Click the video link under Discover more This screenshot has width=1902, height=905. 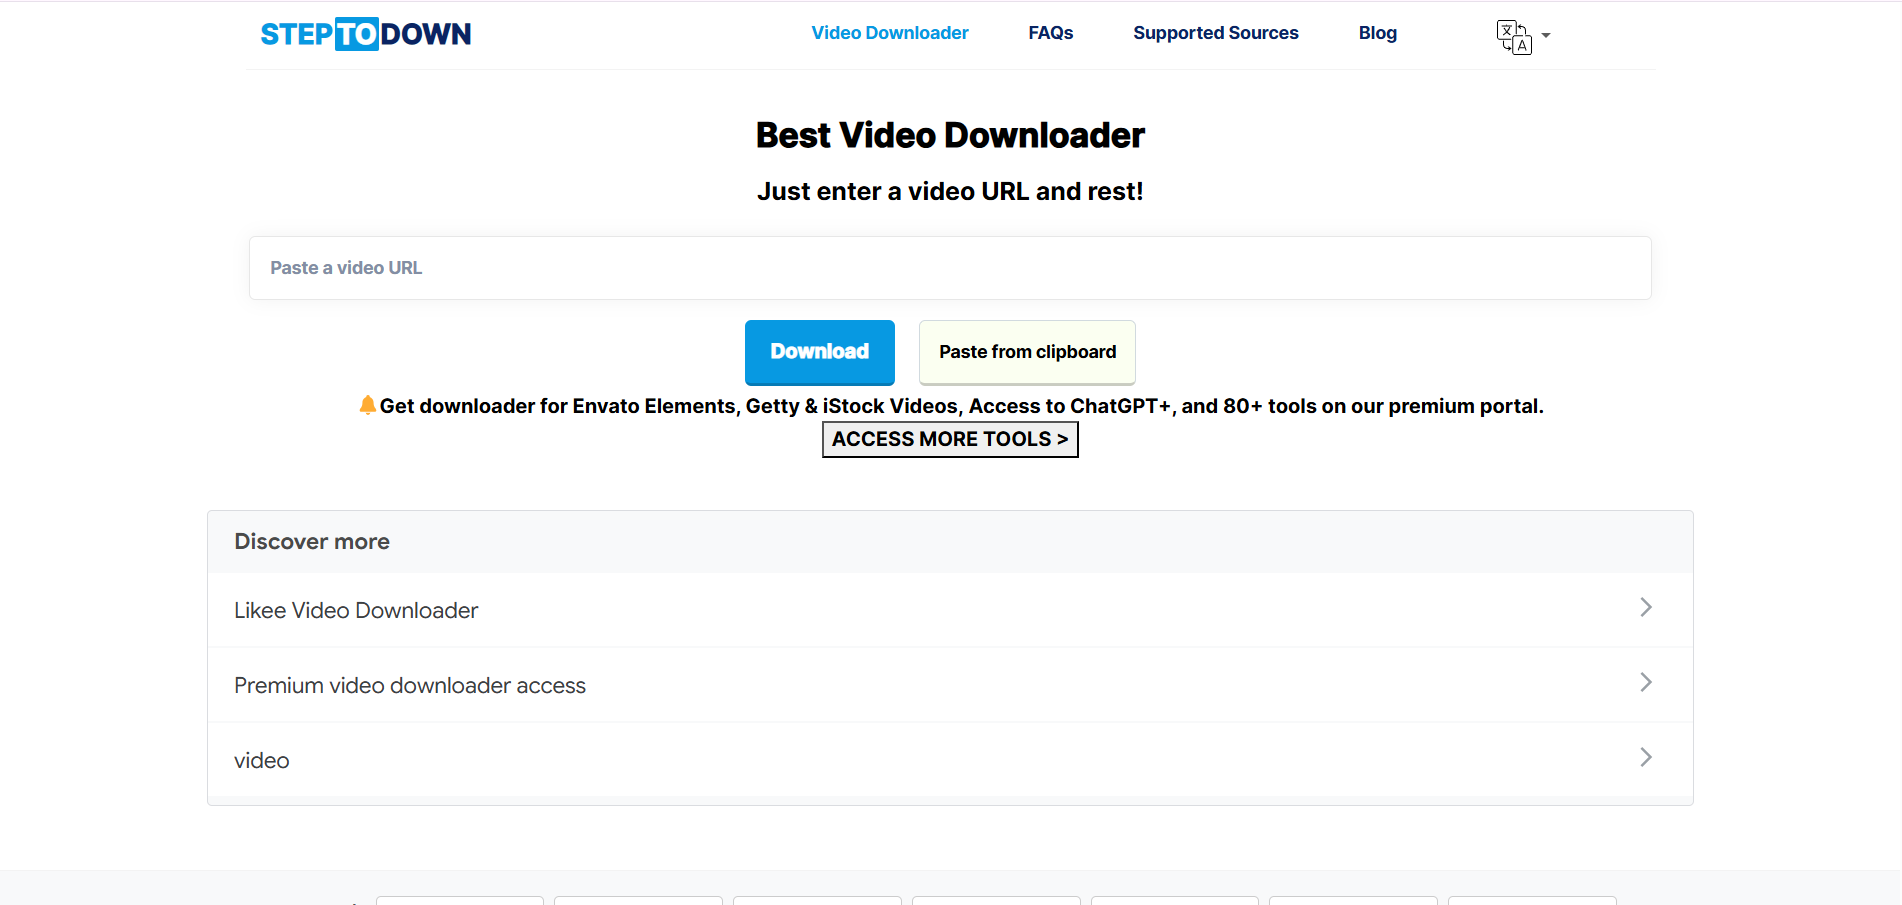pos(261,760)
